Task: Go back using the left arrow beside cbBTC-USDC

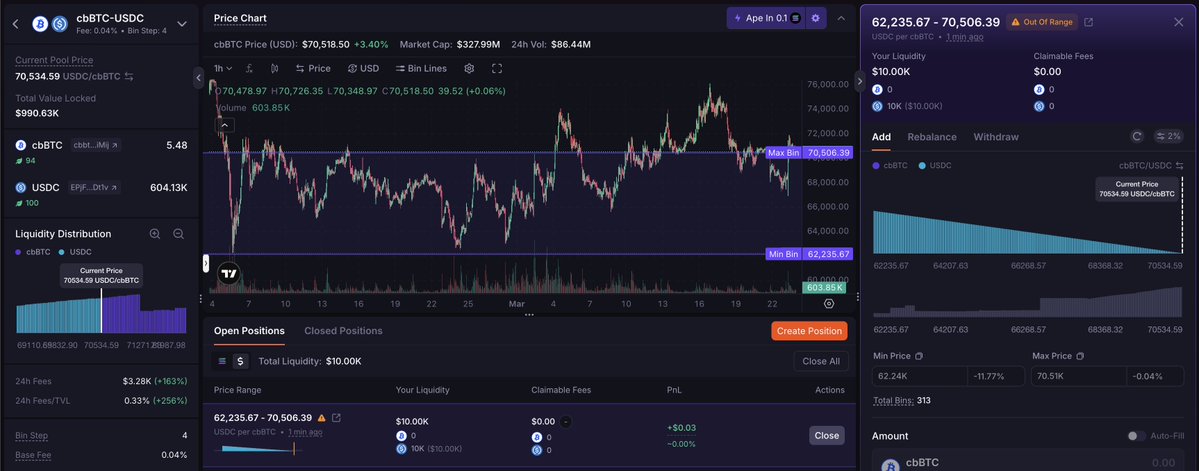Action: (x=15, y=24)
